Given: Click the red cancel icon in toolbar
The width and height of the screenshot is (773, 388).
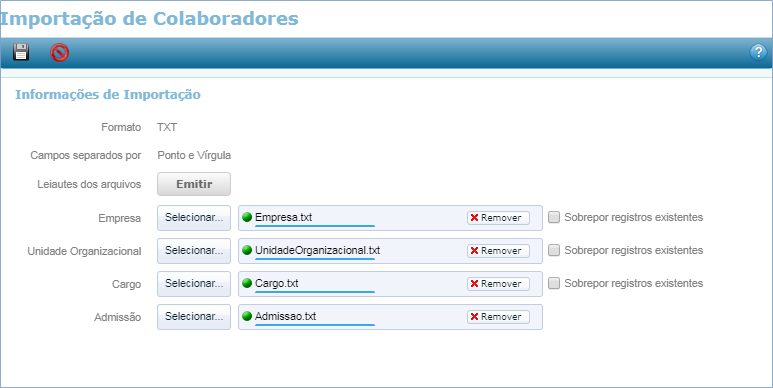Looking at the screenshot, I should pyautogui.click(x=59, y=52).
